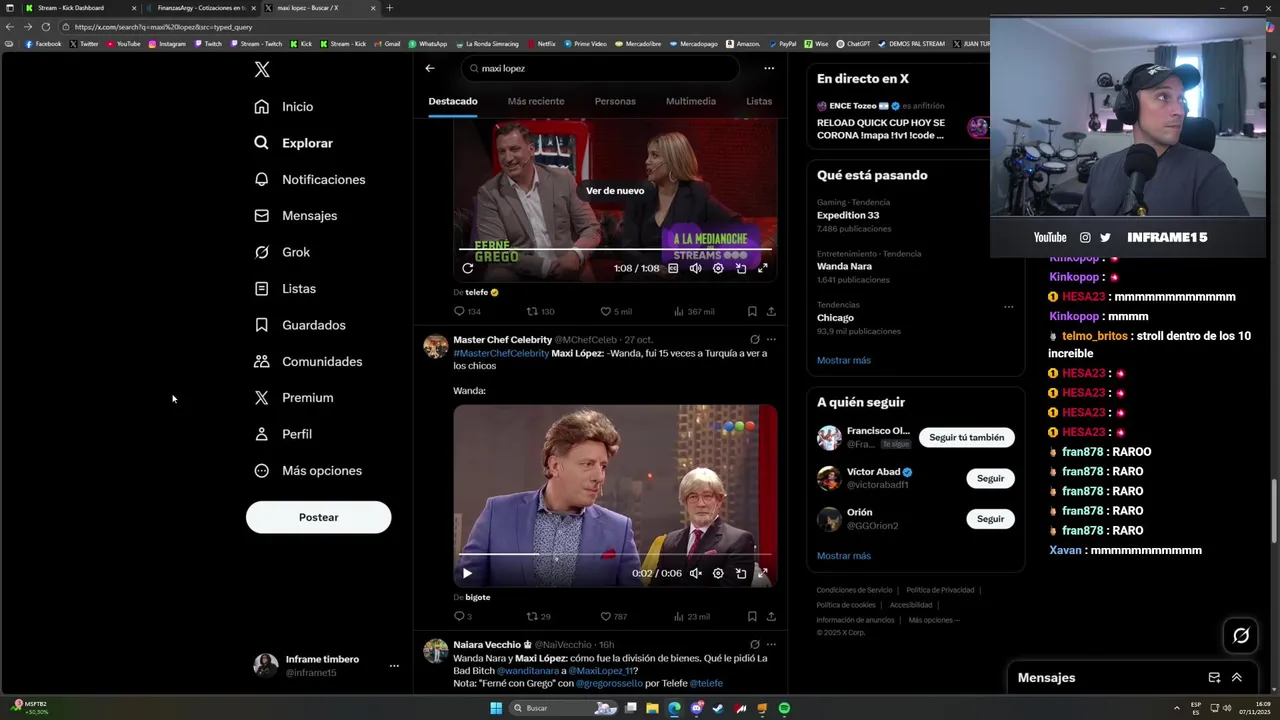
Task: Play the Master Chef Celebrity video
Action: (x=467, y=573)
